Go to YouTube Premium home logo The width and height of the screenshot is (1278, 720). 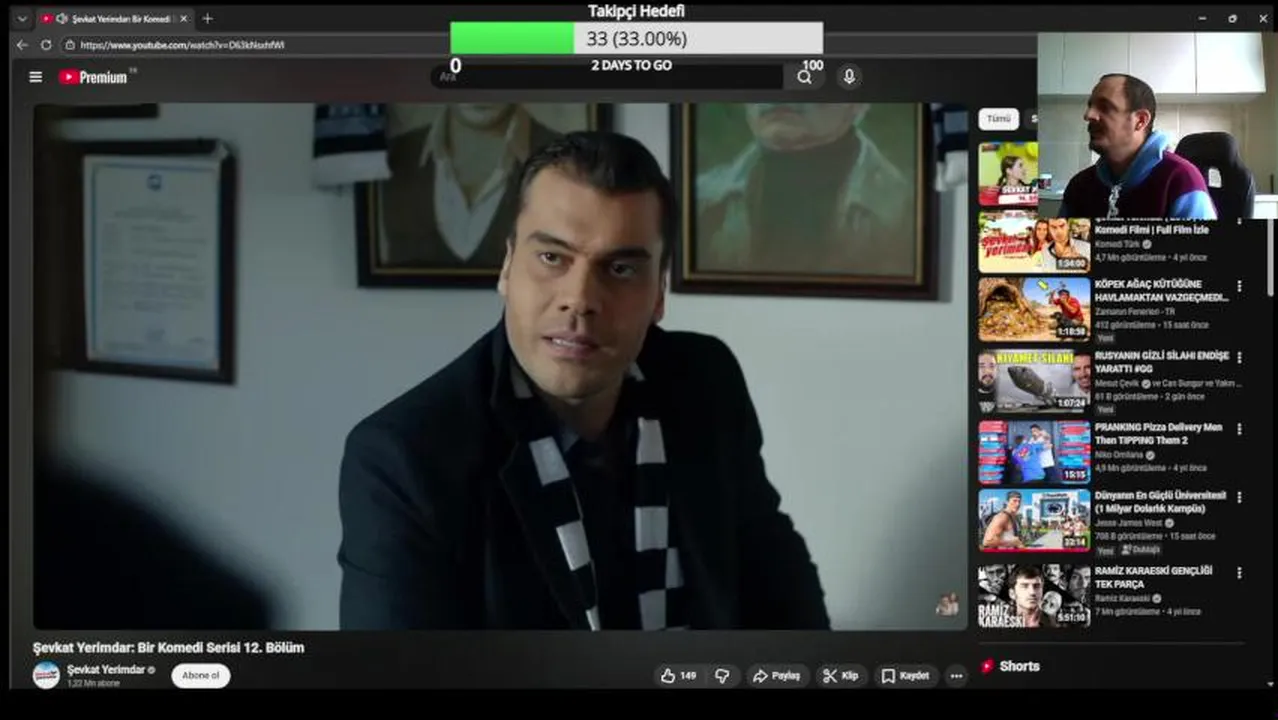tap(93, 77)
